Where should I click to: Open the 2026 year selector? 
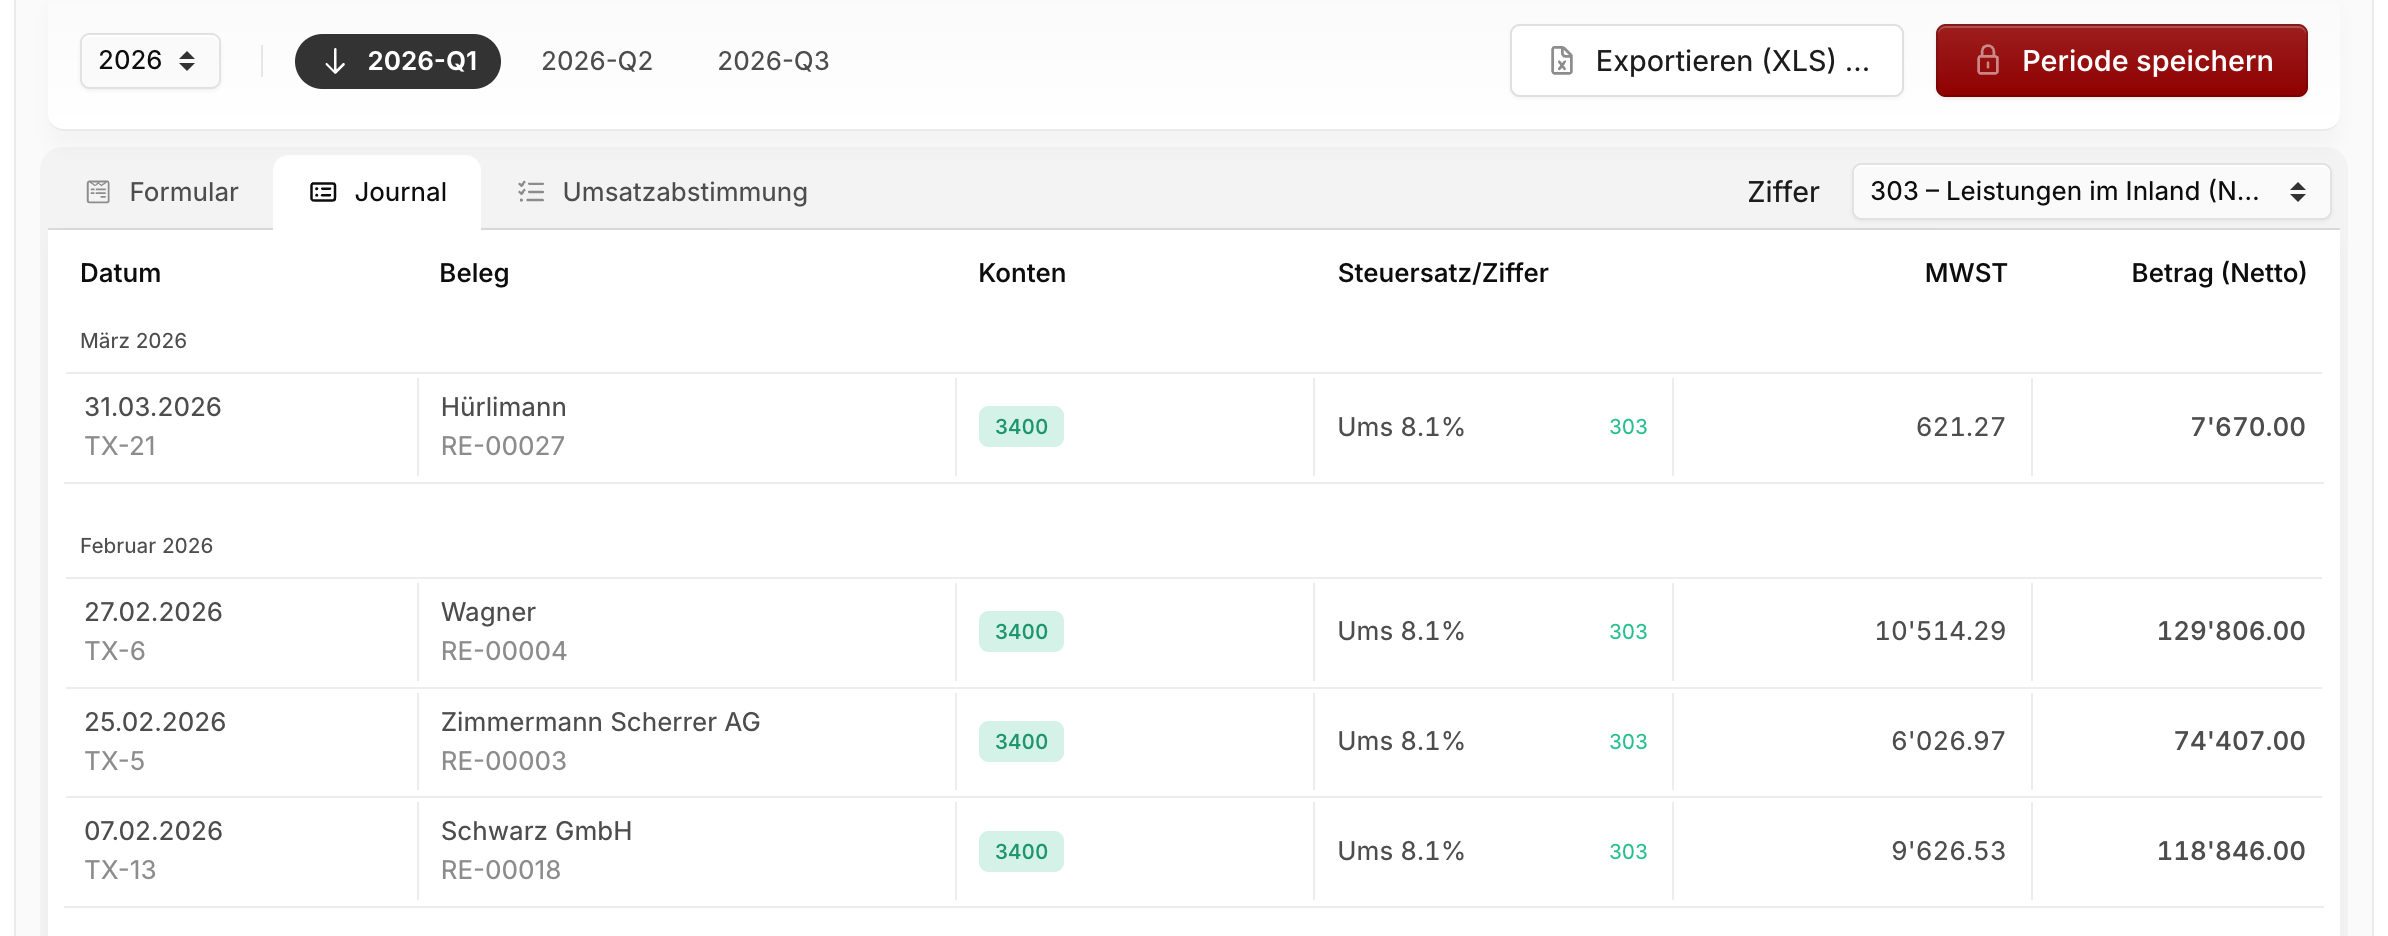click(x=150, y=61)
